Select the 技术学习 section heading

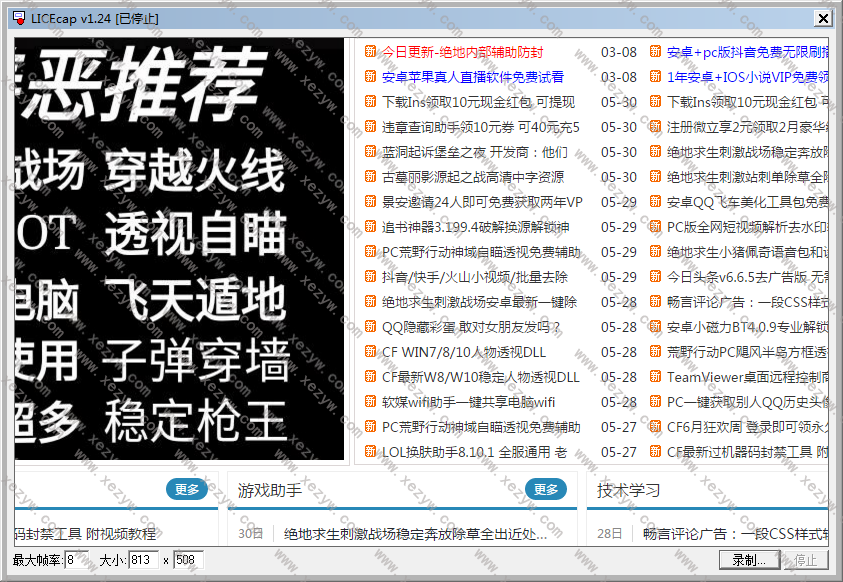coord(628,490)
